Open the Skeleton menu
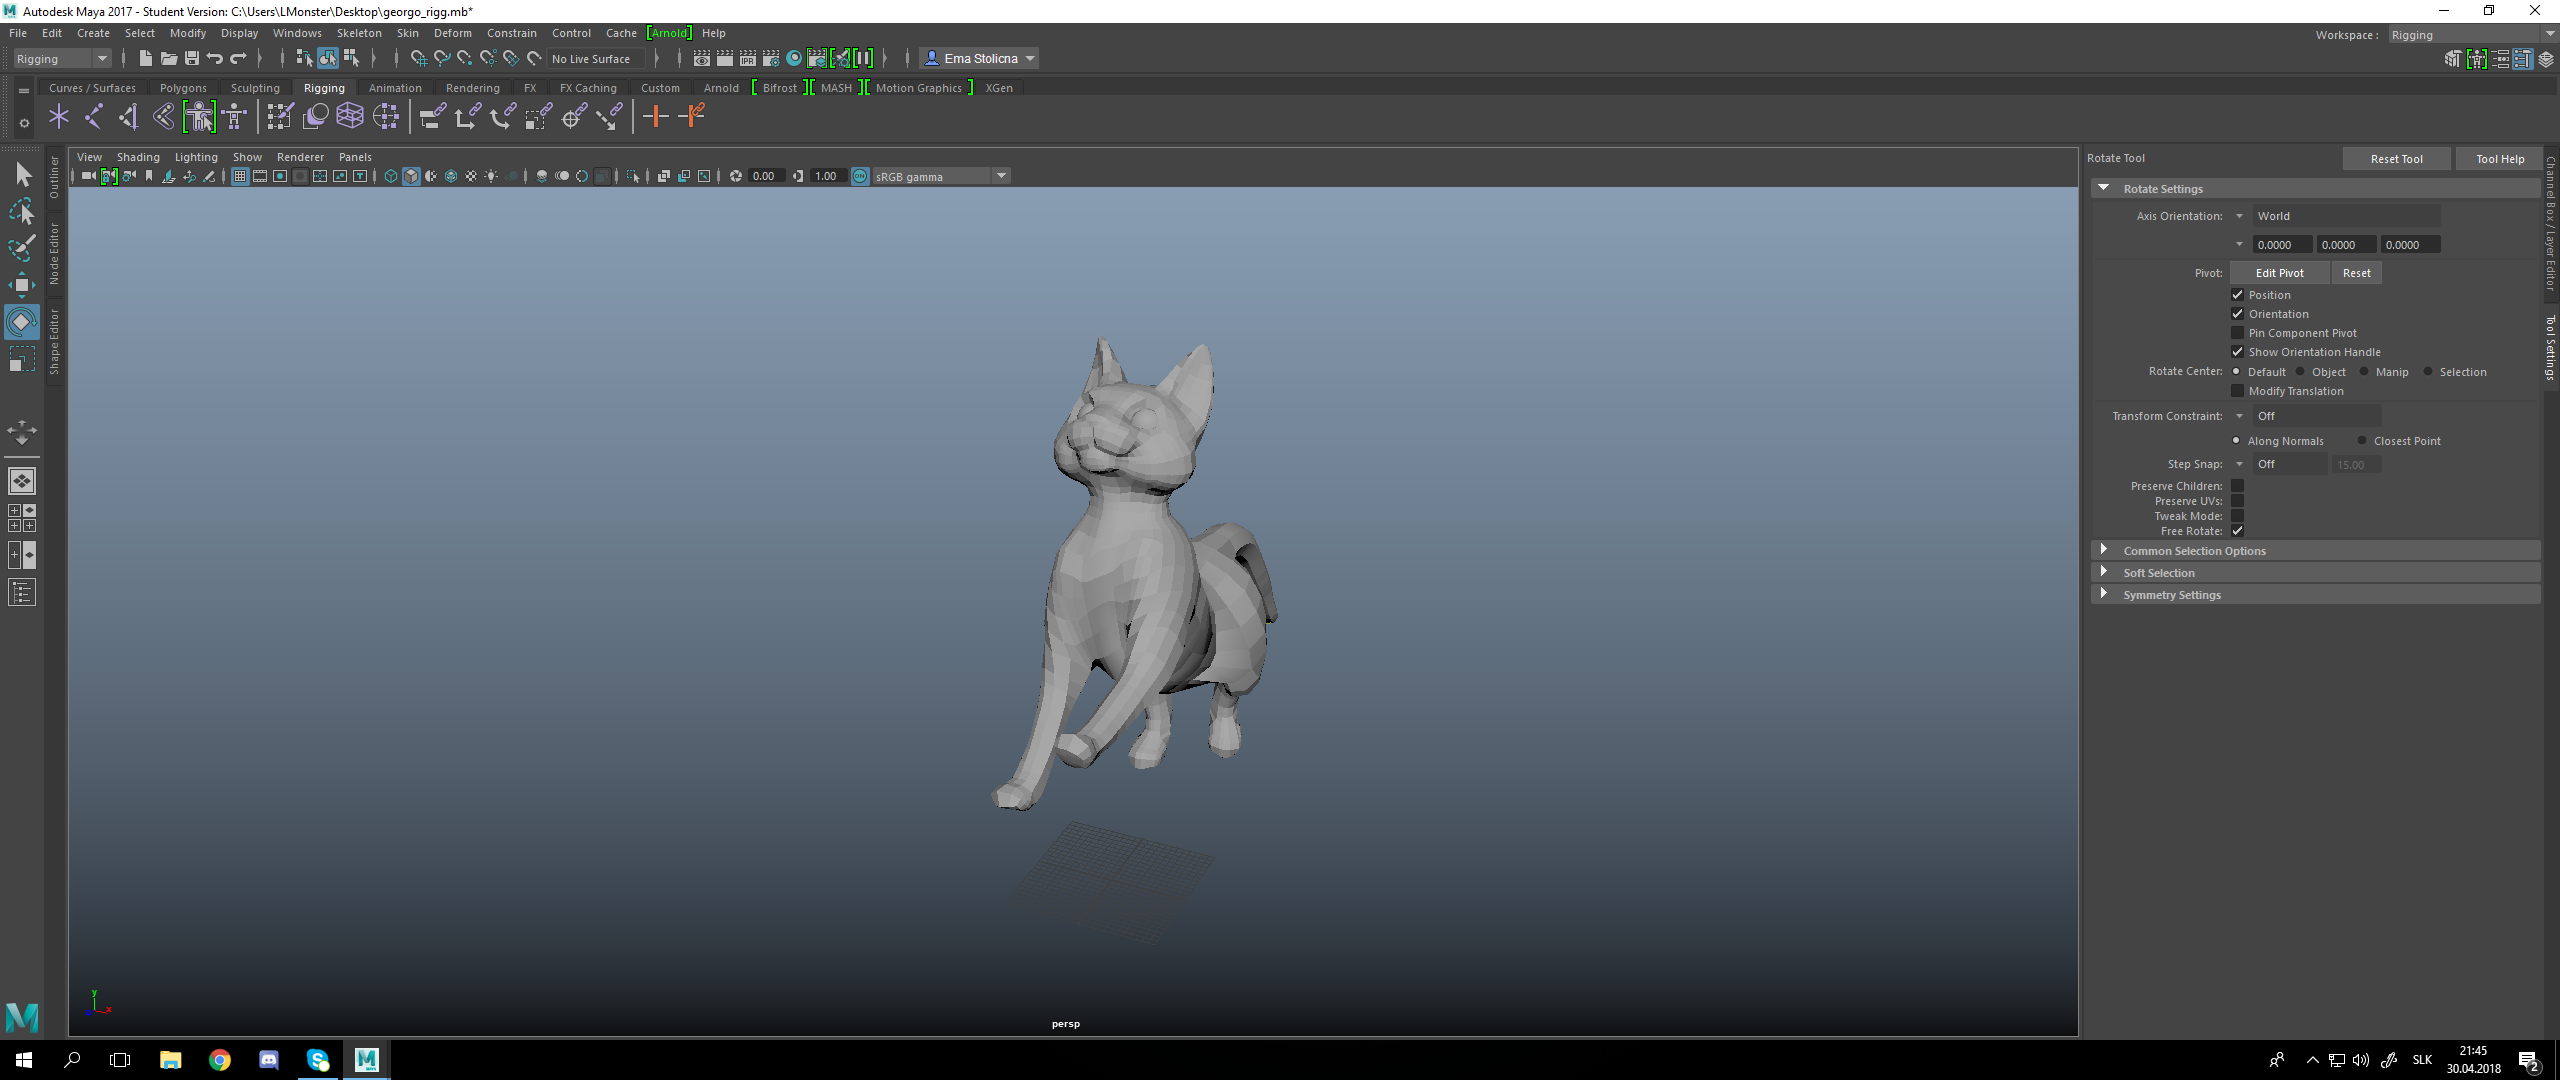Image resolution: width=2560 pixels, height=1080 pixels. (x=358, y=33)
